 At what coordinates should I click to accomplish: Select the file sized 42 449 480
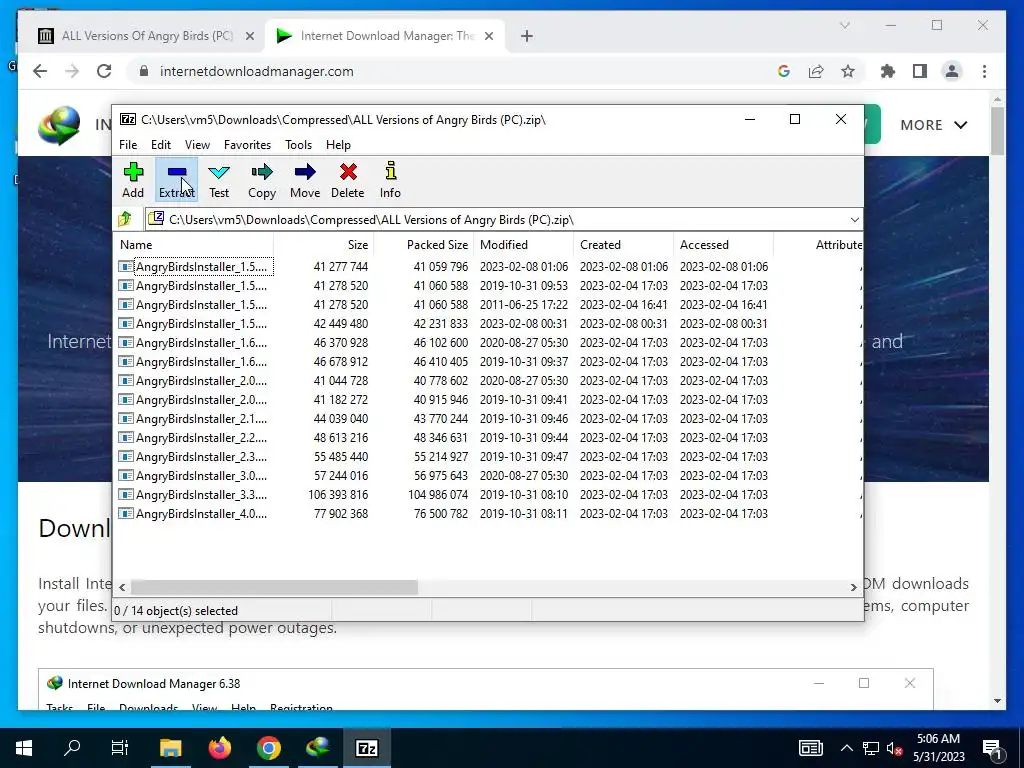click(488, 323)
